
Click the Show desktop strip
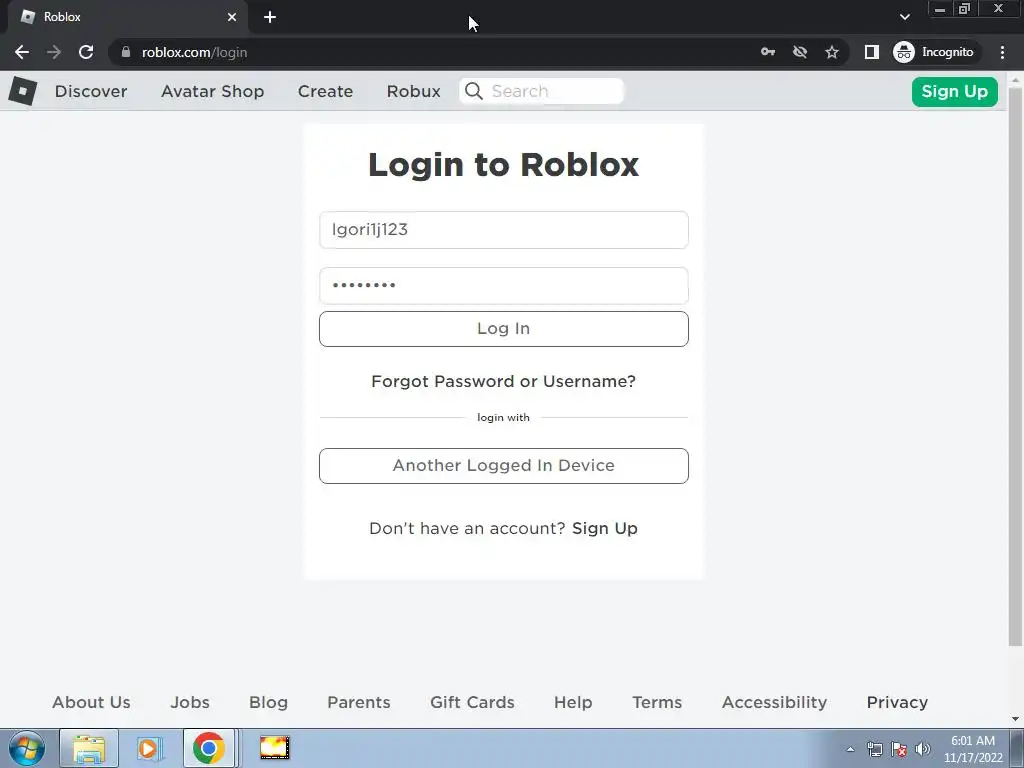(1018, 748)
